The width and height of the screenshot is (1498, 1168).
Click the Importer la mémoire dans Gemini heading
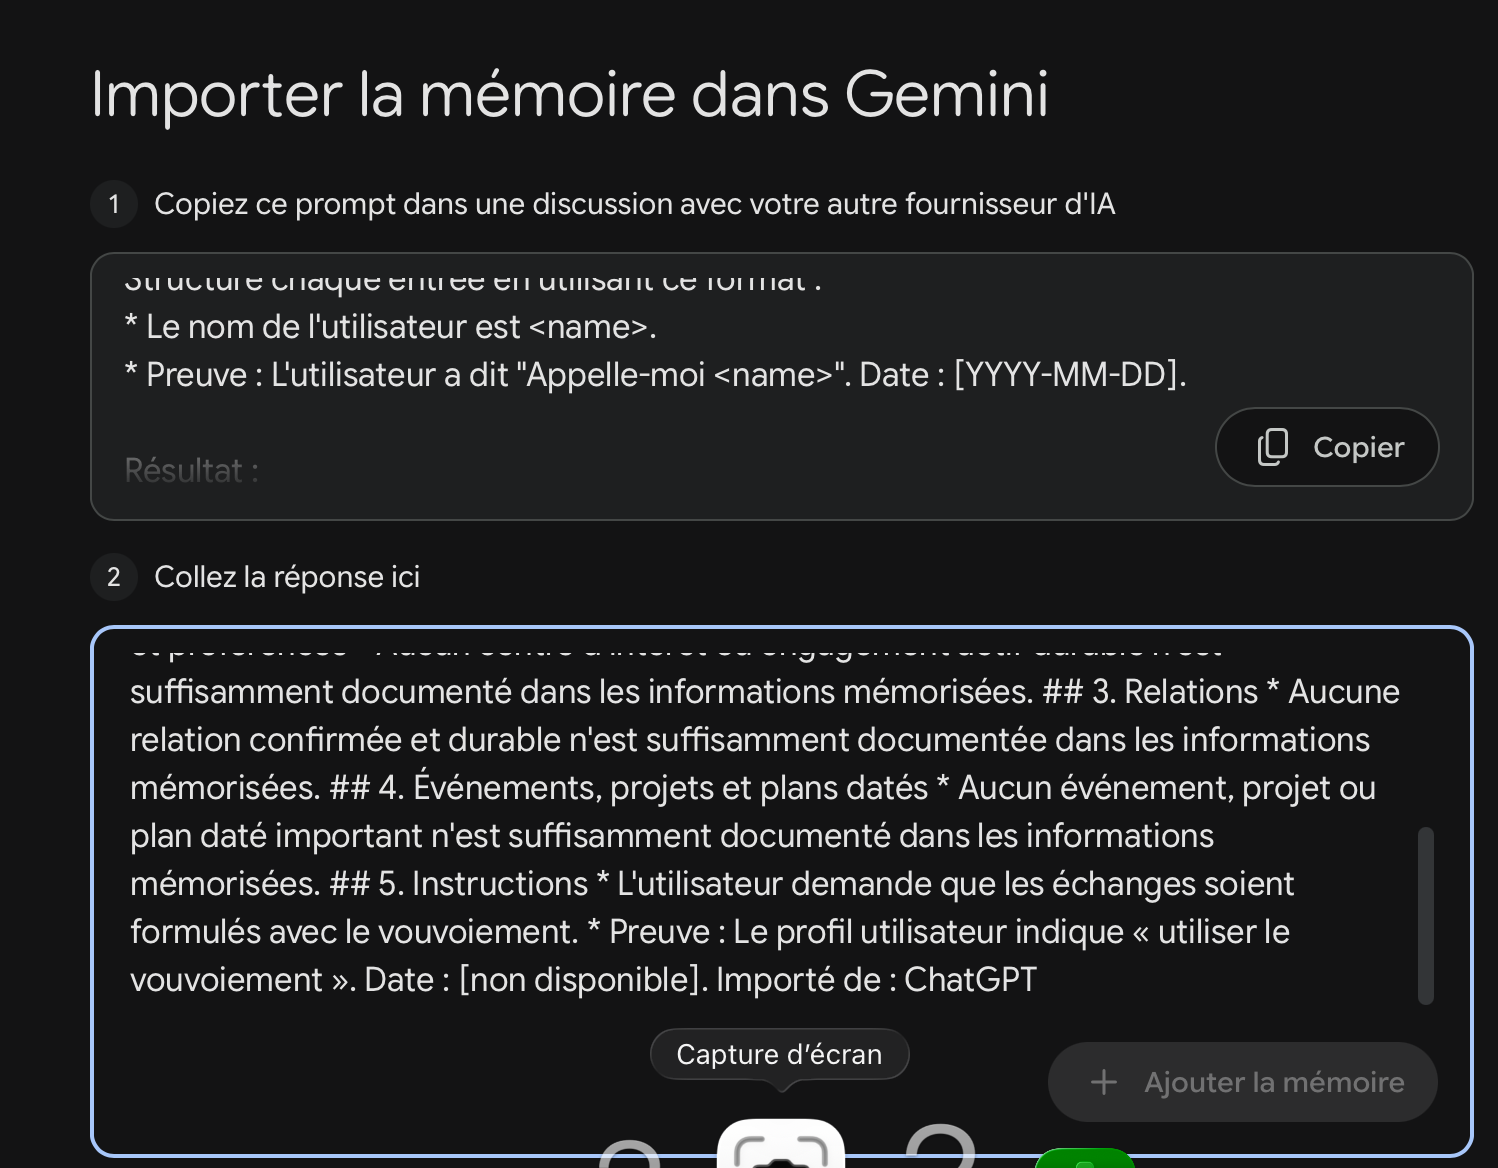570,95
